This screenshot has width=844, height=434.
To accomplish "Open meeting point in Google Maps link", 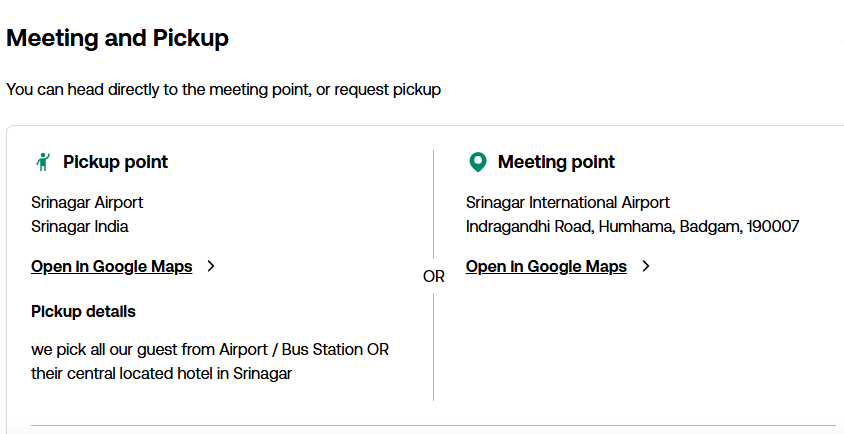I will tap(546, 267).
